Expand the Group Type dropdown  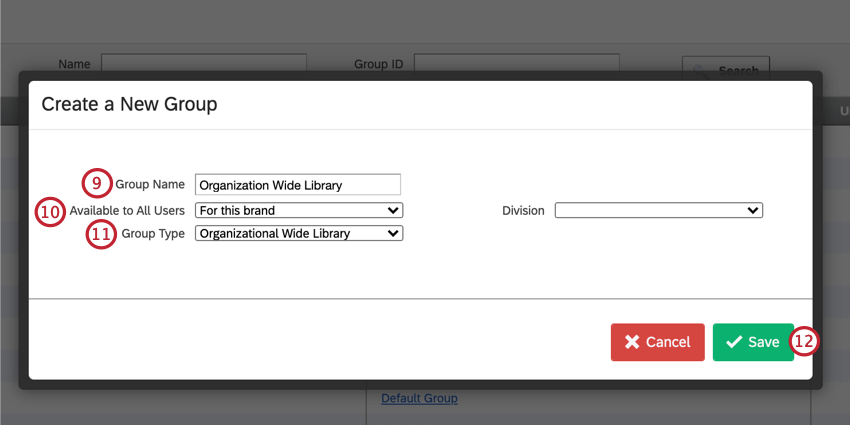[299, 234]
